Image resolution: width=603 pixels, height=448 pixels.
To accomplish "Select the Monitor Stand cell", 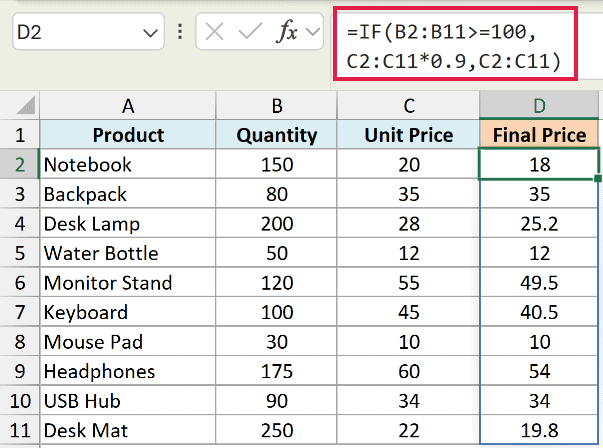I will click(128, 282).
